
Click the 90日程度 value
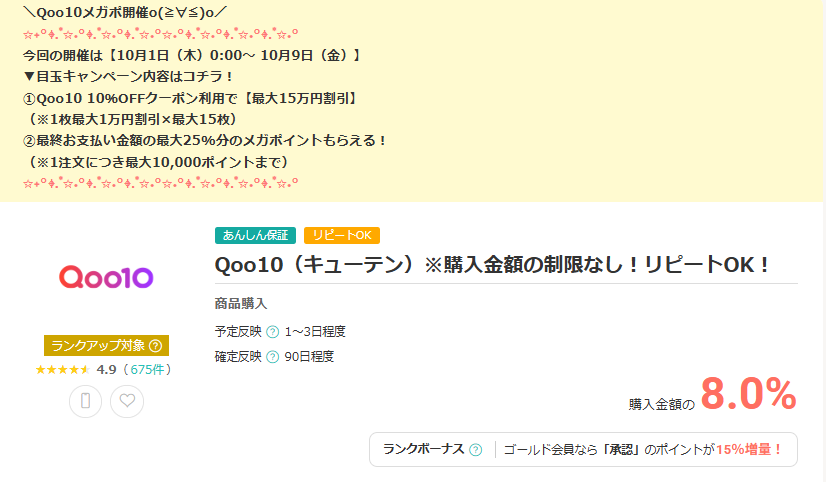tap(309, 357)
